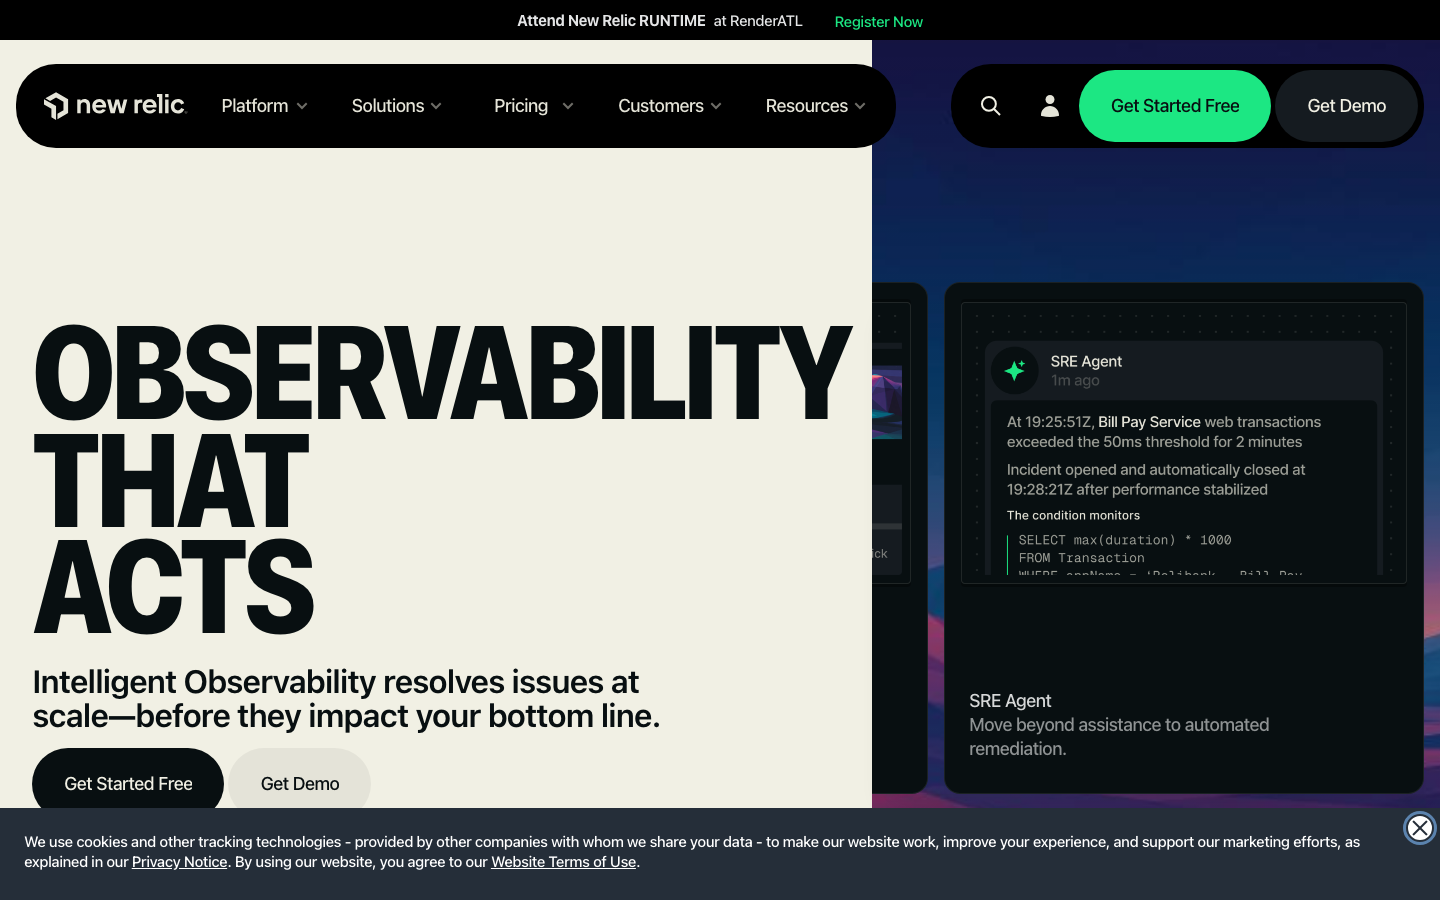Click the green Get Started Free button

1175,106
